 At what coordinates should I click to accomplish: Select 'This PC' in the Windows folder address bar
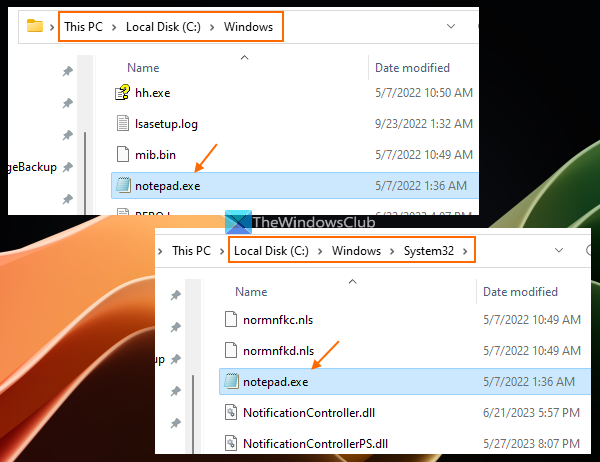[x=83, y=27]
